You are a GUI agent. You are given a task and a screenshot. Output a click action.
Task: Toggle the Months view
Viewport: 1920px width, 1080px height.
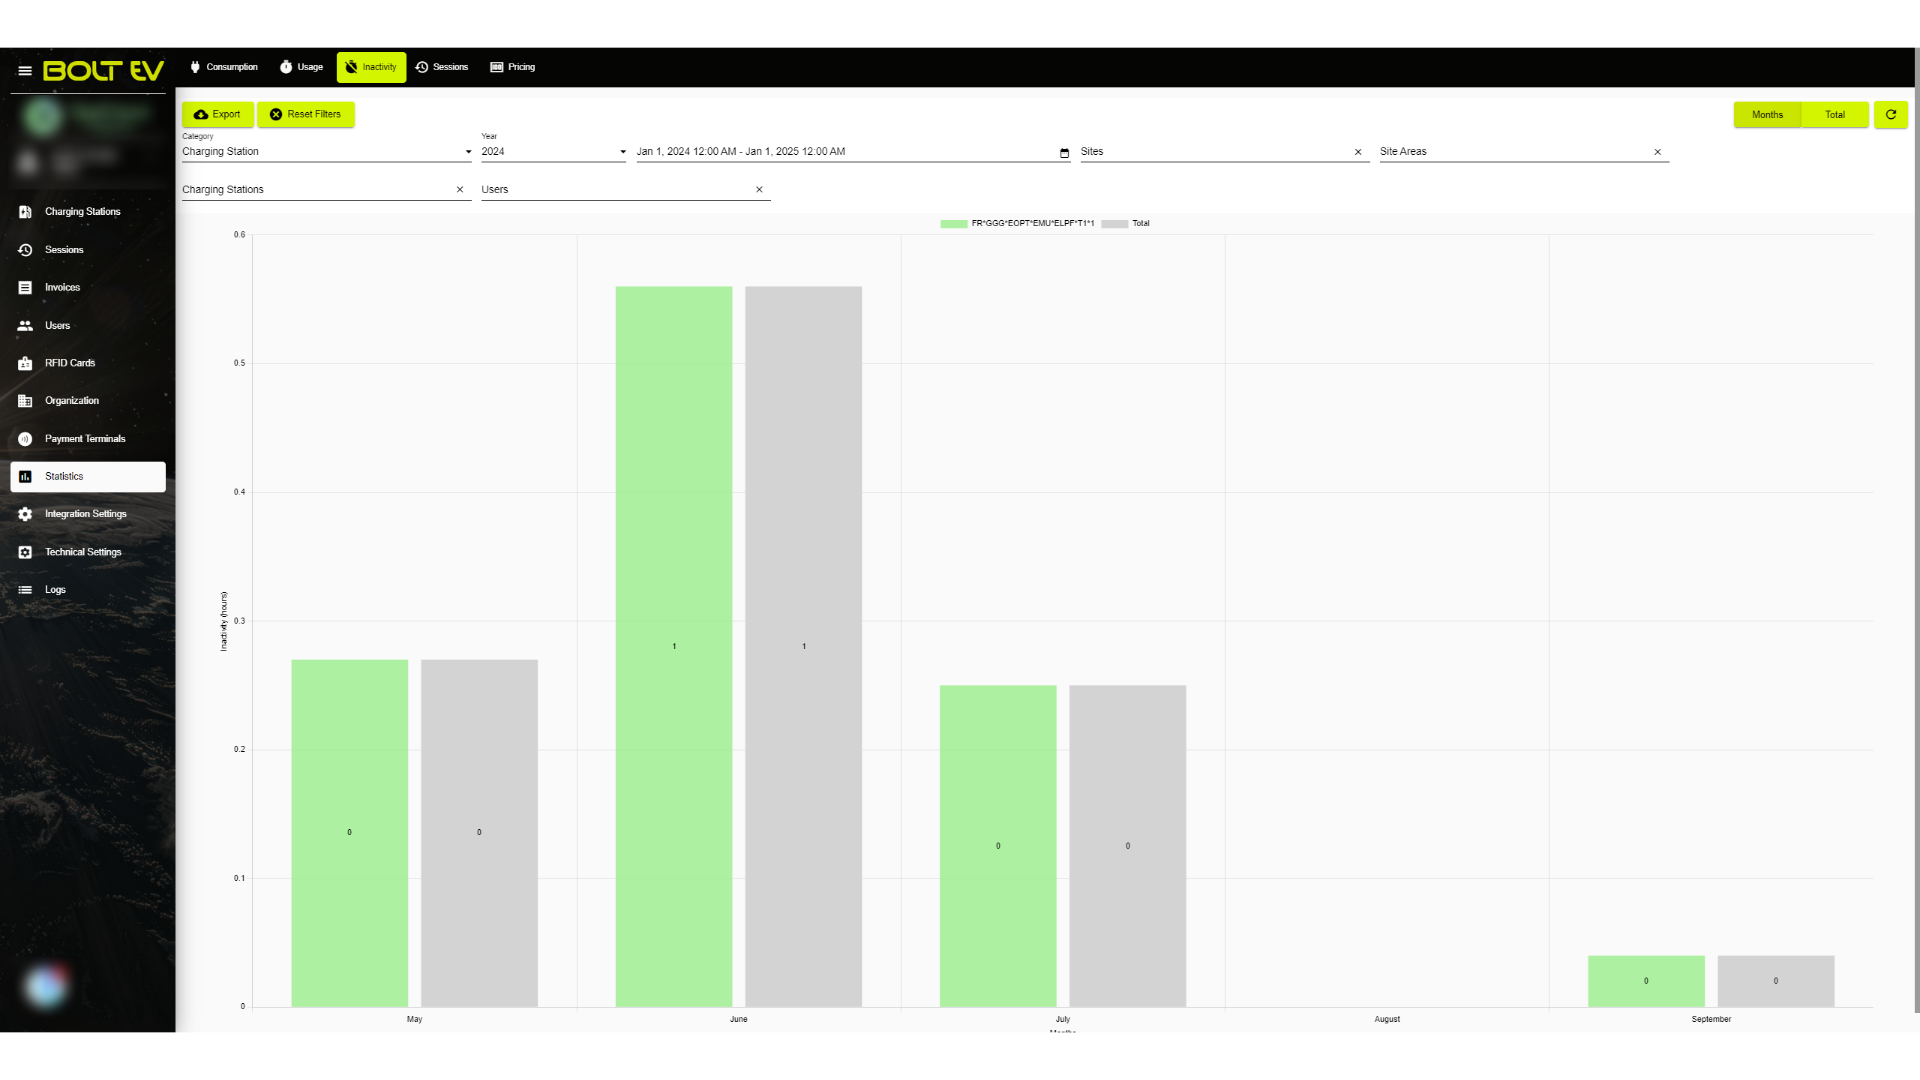click(x=1767, y=114)
